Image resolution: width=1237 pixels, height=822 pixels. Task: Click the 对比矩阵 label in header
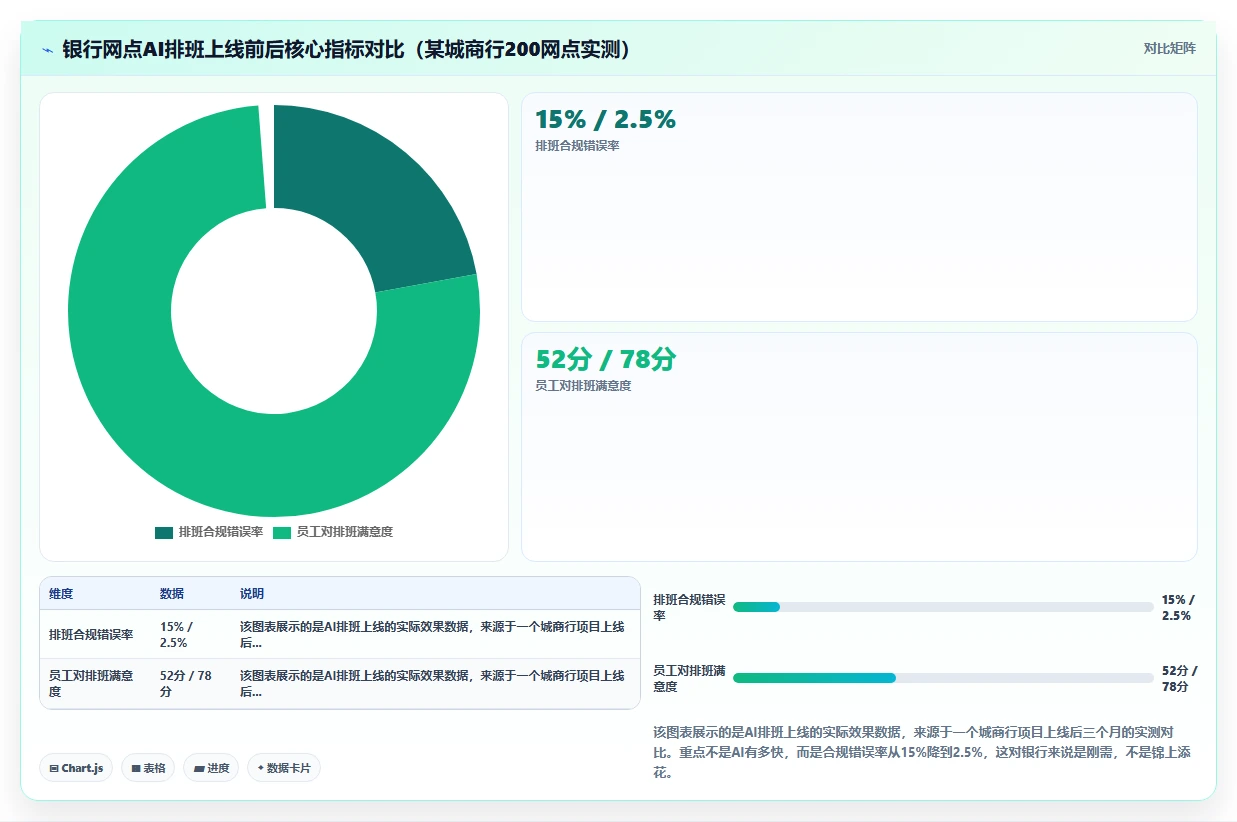point(1169,48)
